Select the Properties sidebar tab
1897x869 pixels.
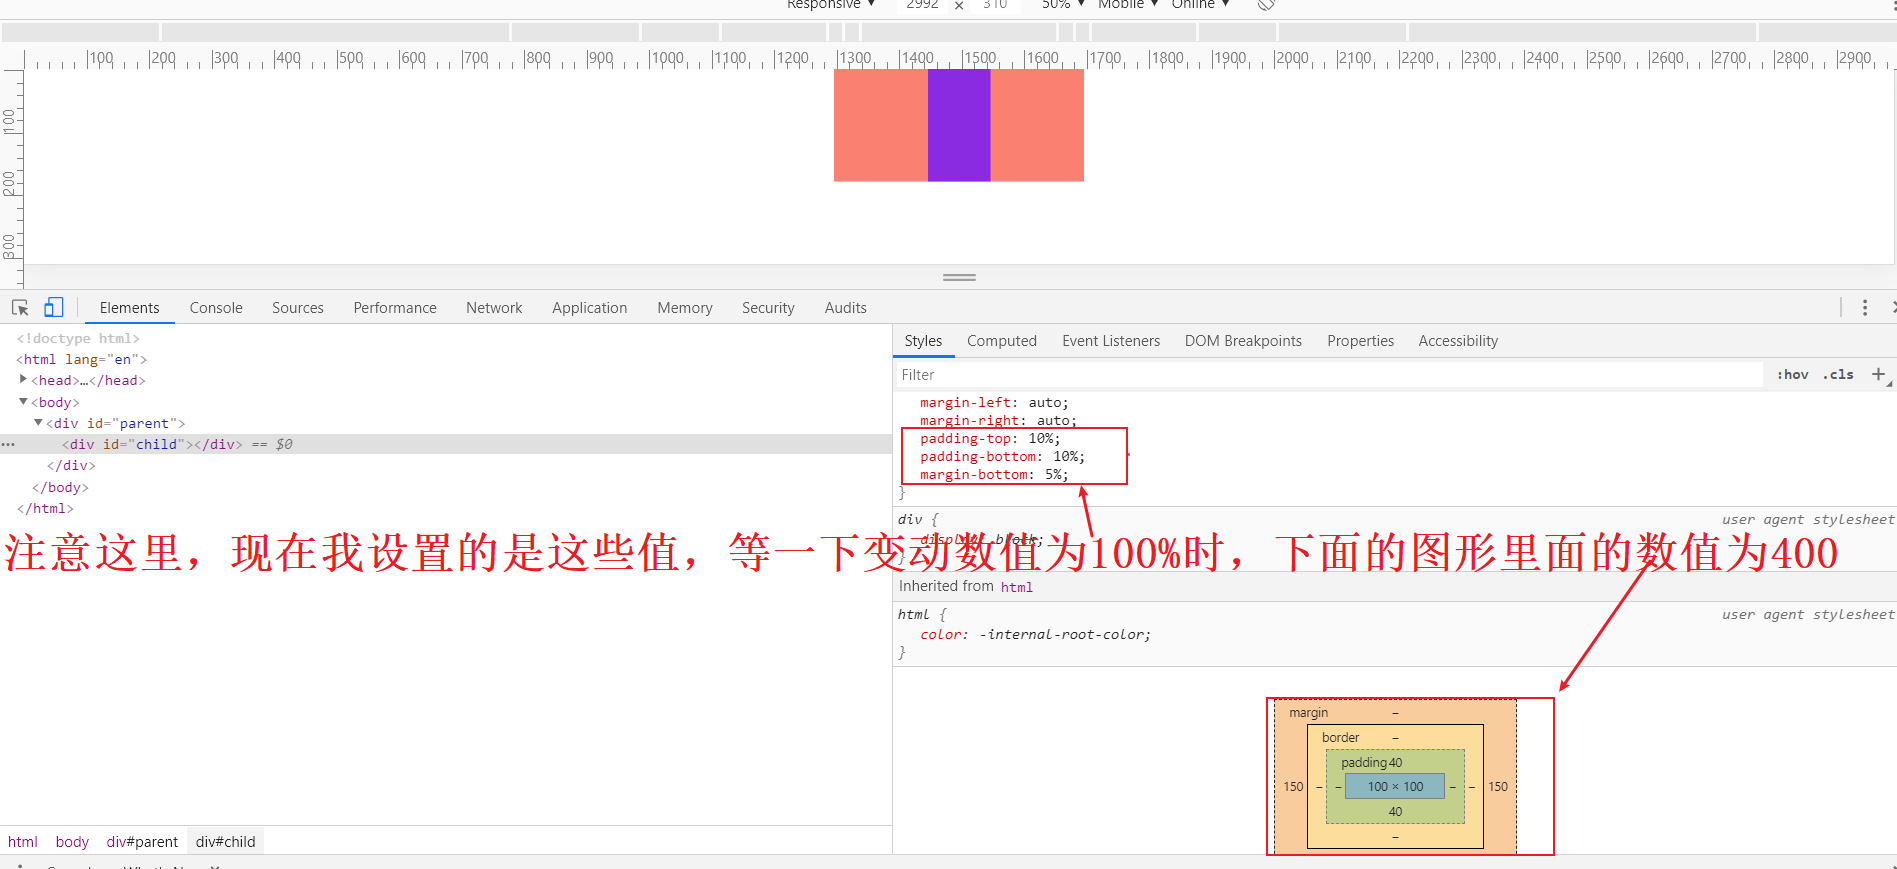(x=1360, y=341)
